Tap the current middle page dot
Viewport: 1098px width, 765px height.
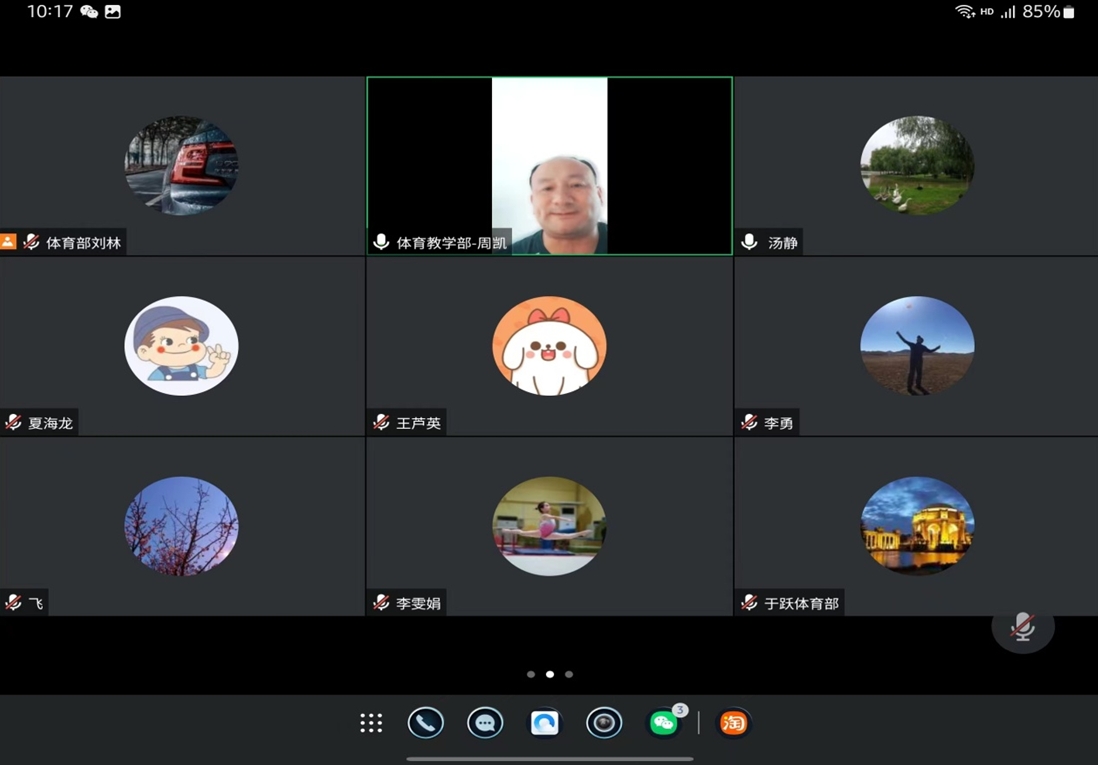pos(550,674)
